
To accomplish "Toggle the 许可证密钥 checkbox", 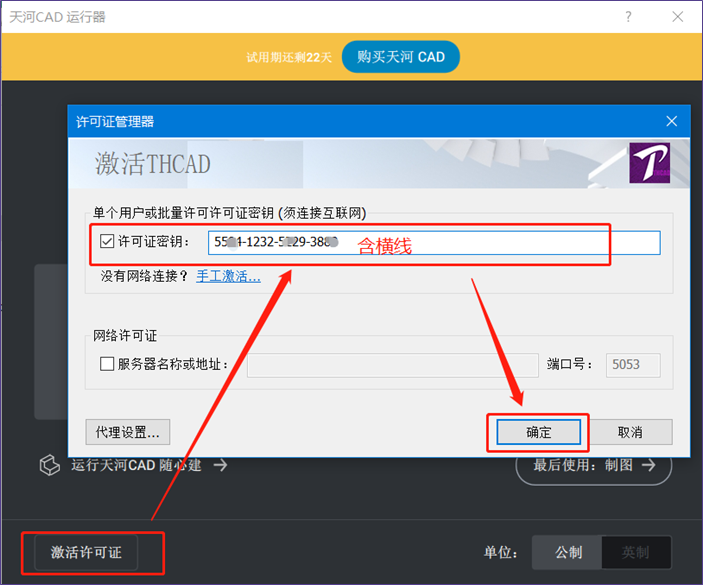I will pyautogui.click(x=107, y=241).
